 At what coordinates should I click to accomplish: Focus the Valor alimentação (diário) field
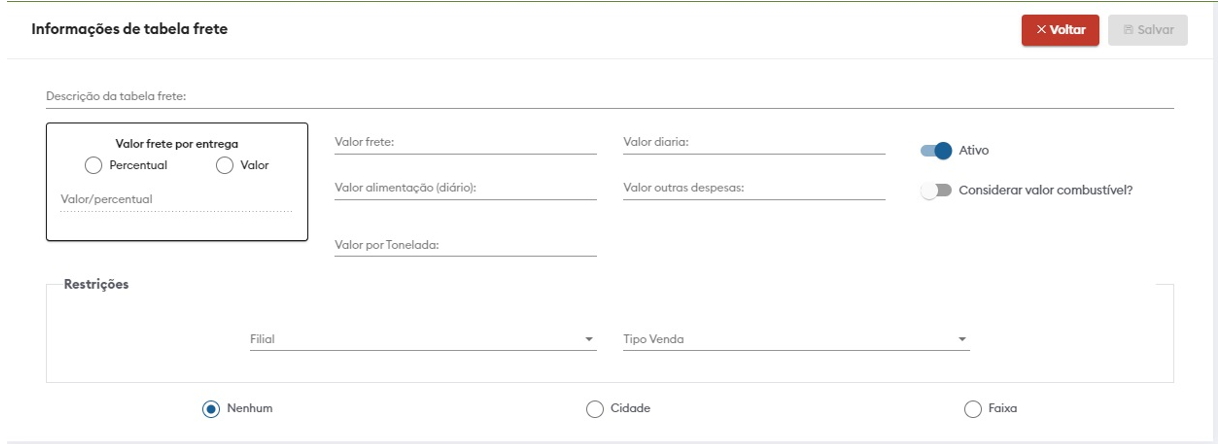tap(465, 189)
